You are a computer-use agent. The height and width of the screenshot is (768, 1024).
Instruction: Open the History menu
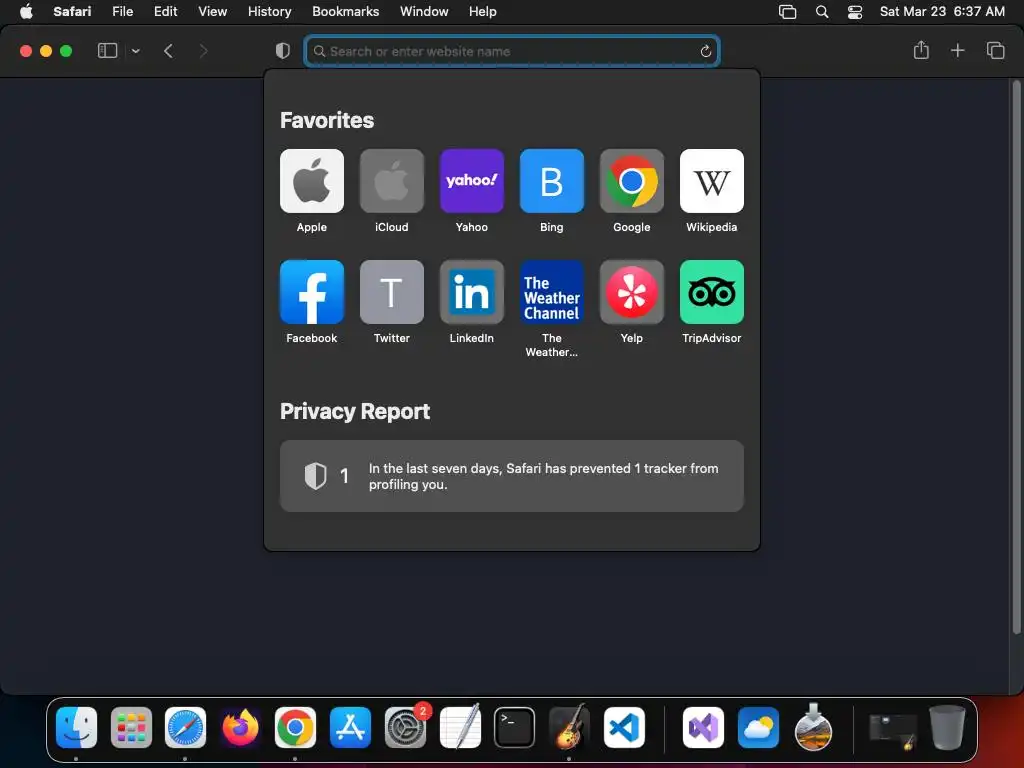269,12
